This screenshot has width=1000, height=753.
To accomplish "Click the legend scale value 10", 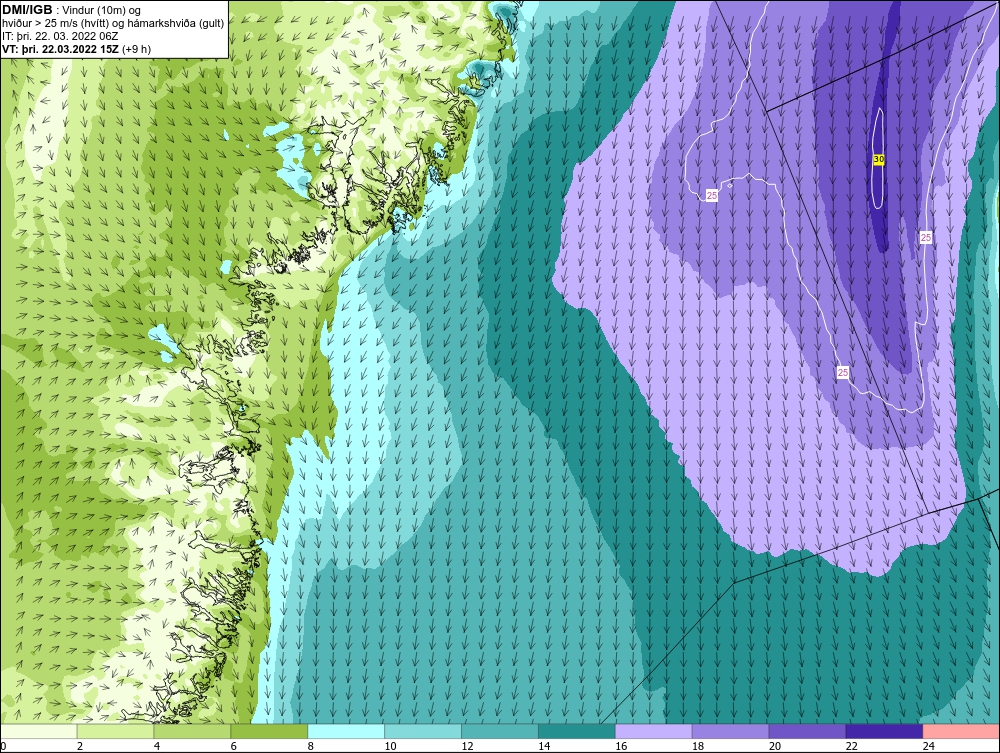I will (390, 746).
